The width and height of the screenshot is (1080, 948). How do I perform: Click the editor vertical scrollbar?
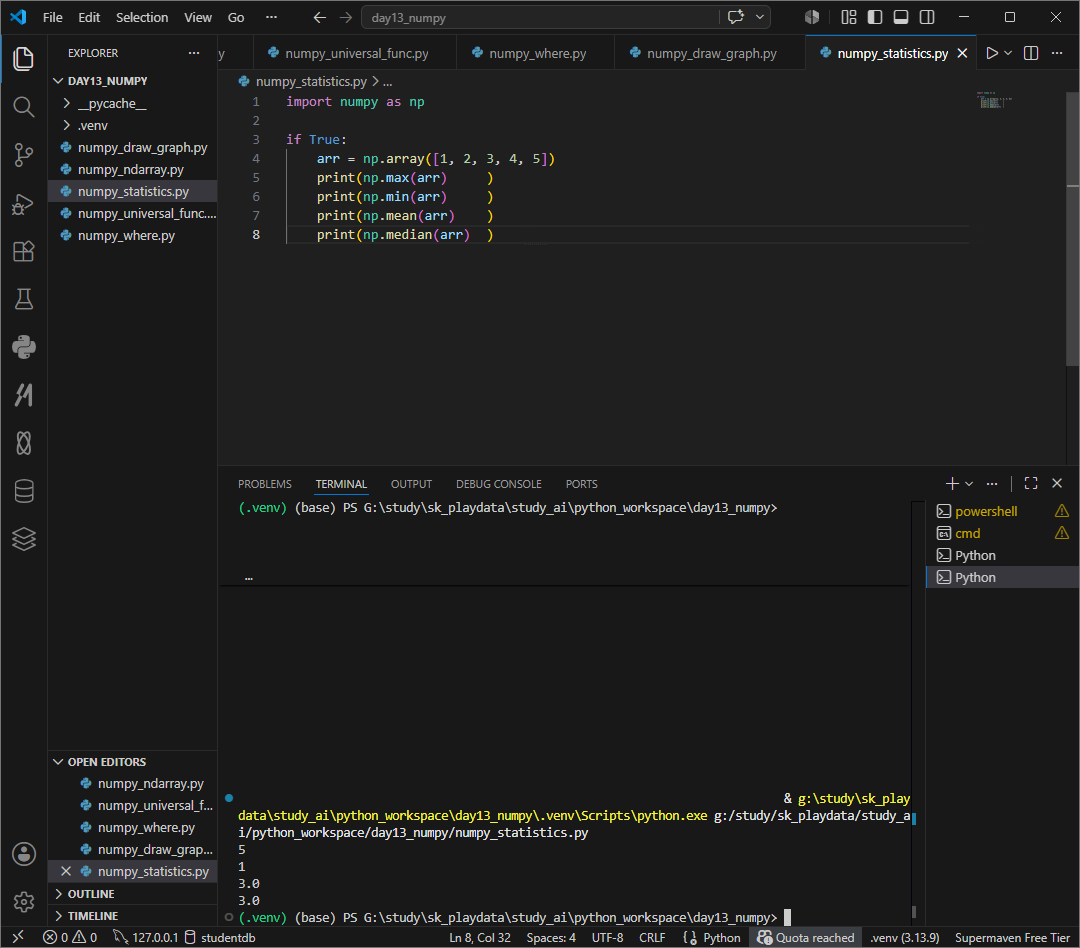click(1072, 227)
